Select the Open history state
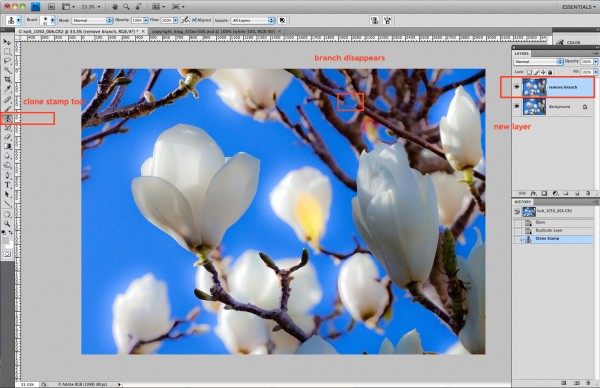This screenshot has height=388, width=600. 553,222
